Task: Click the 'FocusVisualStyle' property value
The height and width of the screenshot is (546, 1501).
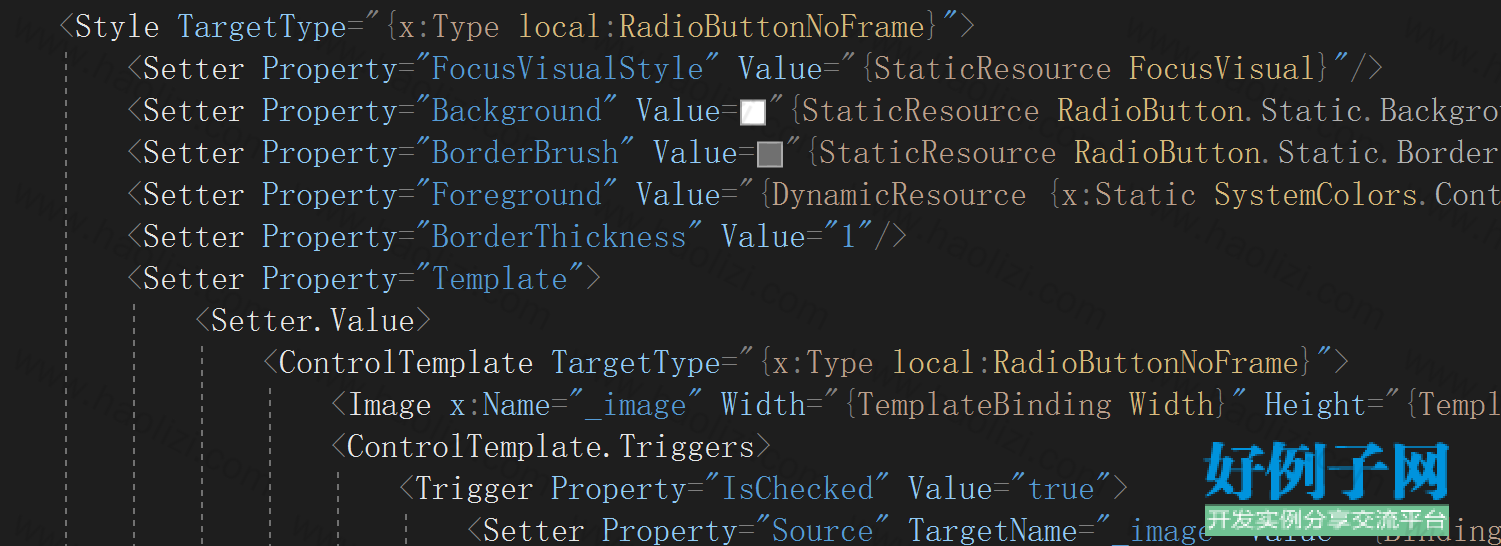Action: 567,69
